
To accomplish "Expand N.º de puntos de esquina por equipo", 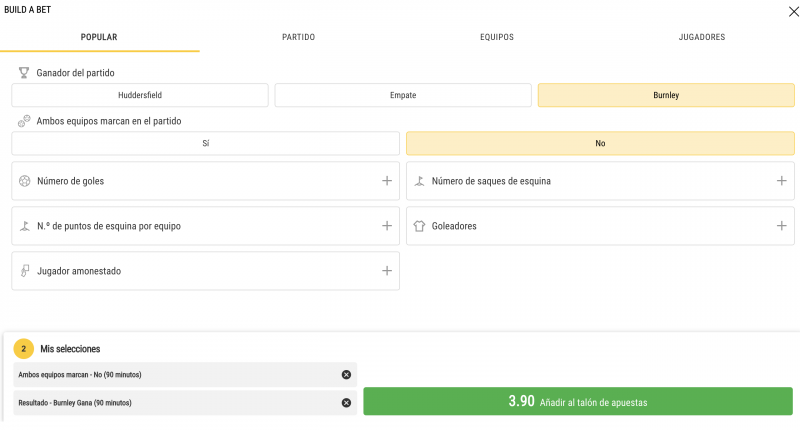I will (x=386, y=226).
